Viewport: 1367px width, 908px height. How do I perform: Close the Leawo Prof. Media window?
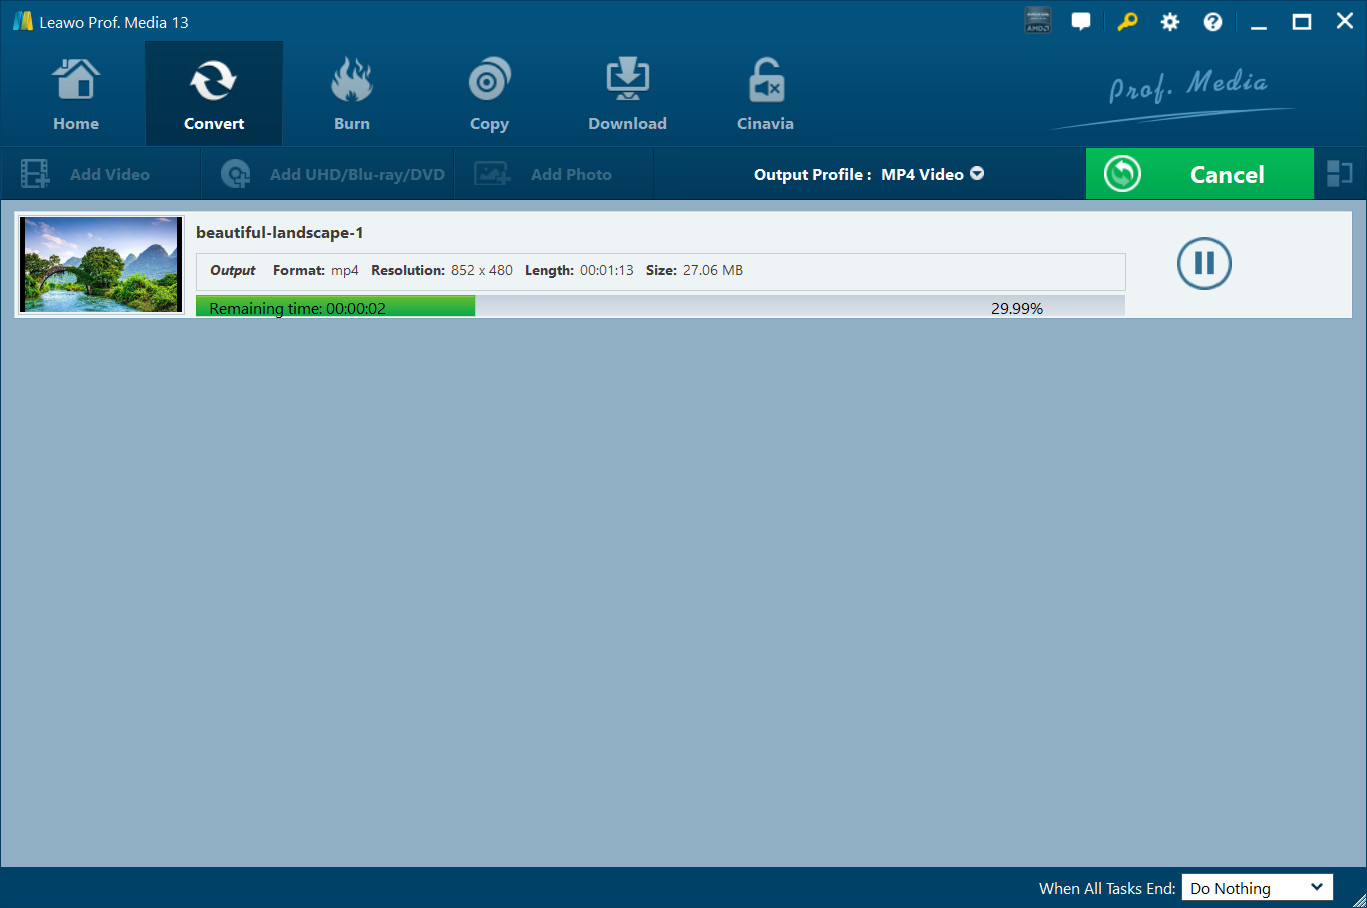(x=1345, y=21)
